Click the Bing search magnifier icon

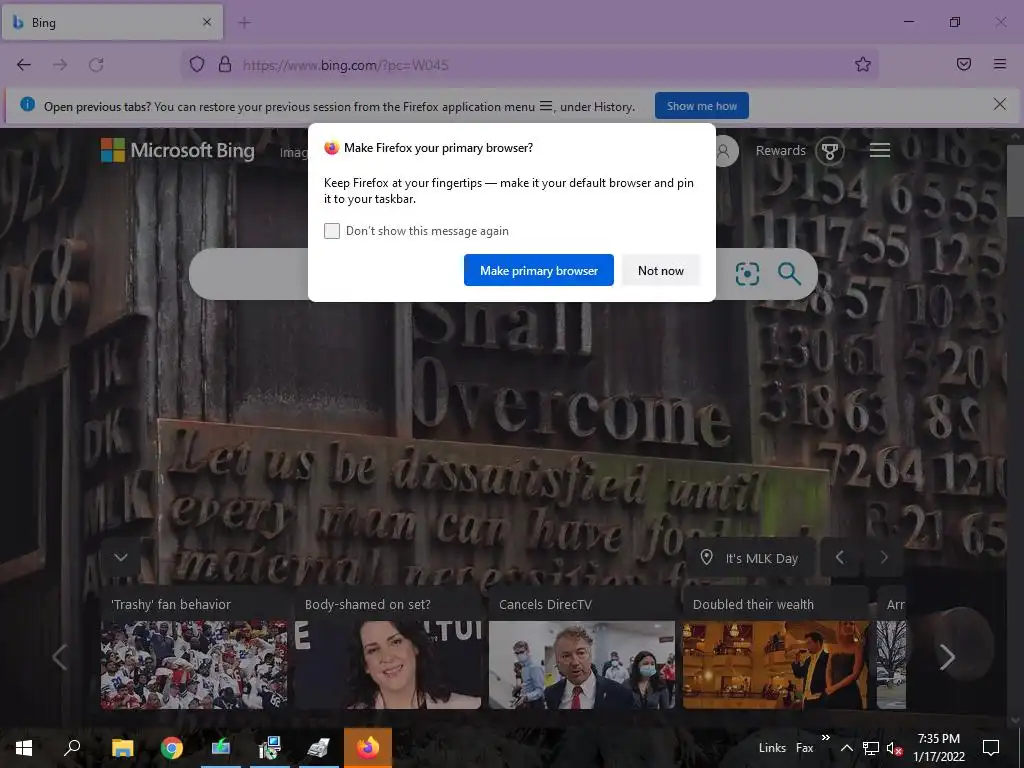[789, 274]
